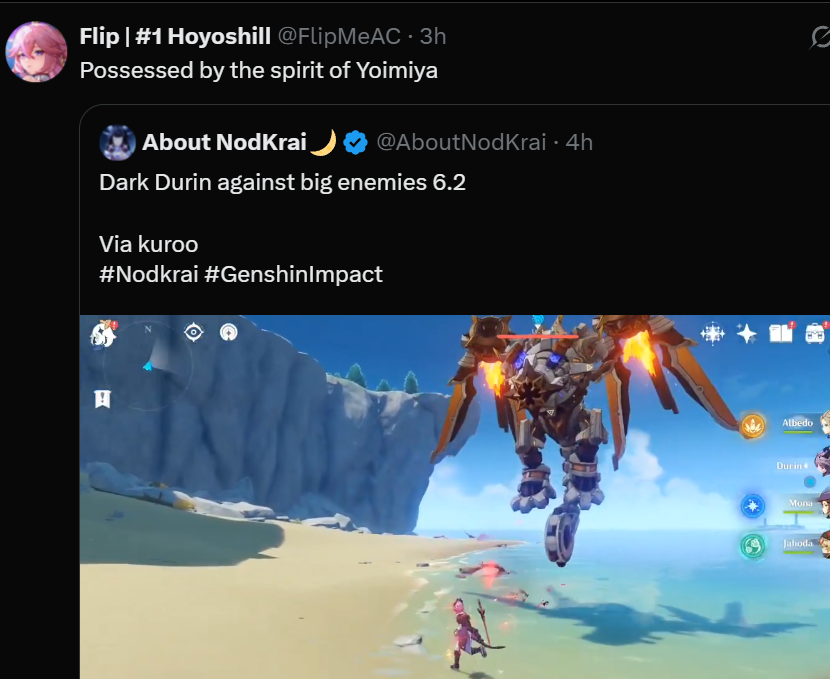Click the circular minimap in game

(x=148, y=365)
